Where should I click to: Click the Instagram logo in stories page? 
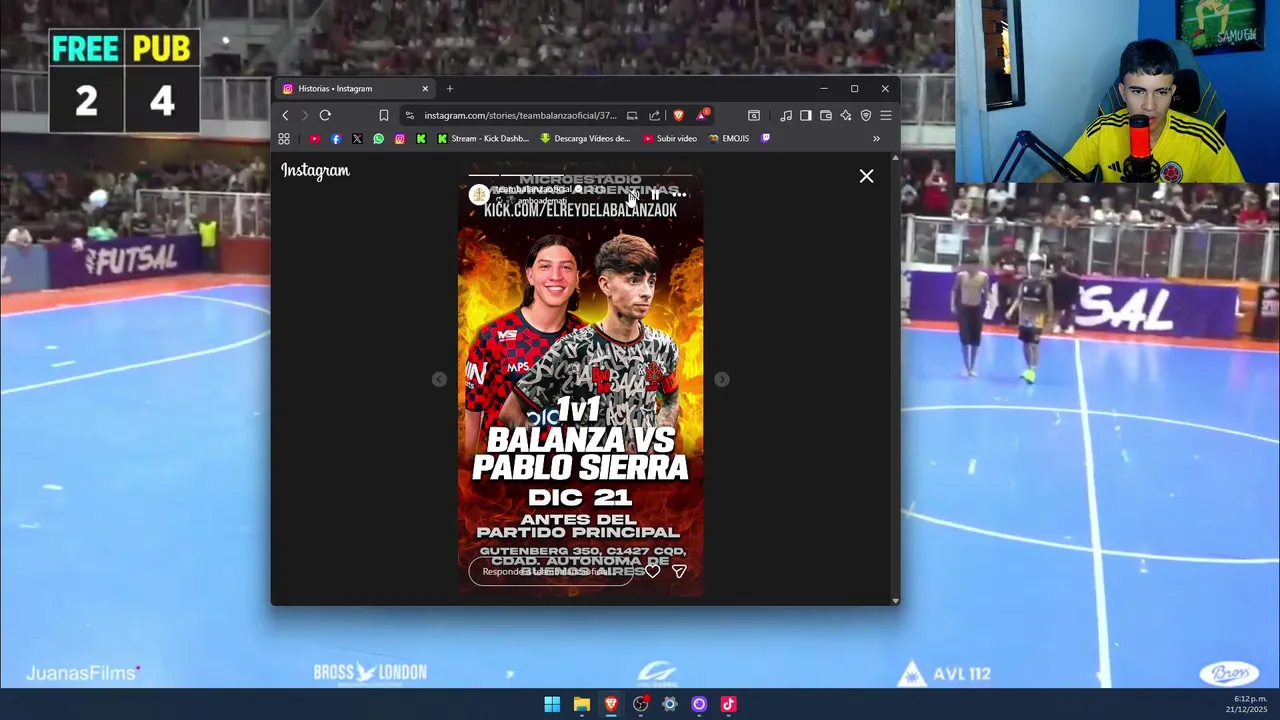[x=315, y=171]
